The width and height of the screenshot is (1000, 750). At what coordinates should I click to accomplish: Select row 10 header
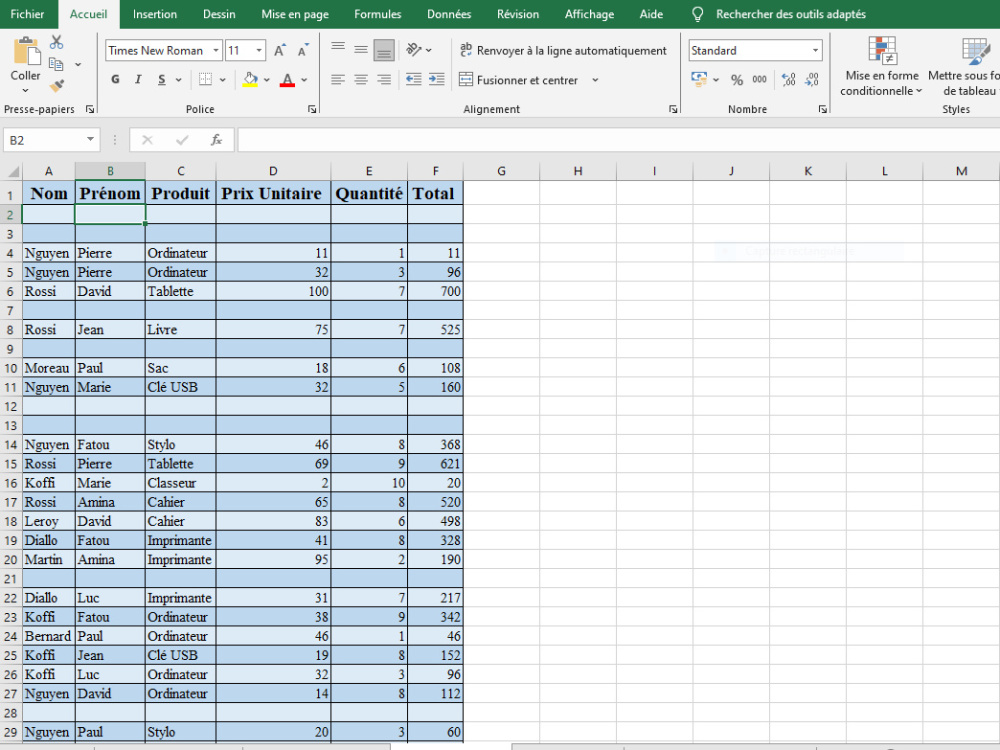[x=11, y=369]
